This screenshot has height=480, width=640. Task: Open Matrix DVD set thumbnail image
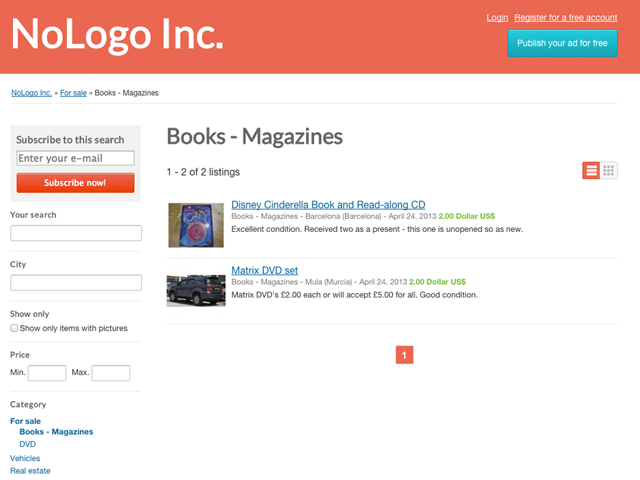(x=195, y=290)
